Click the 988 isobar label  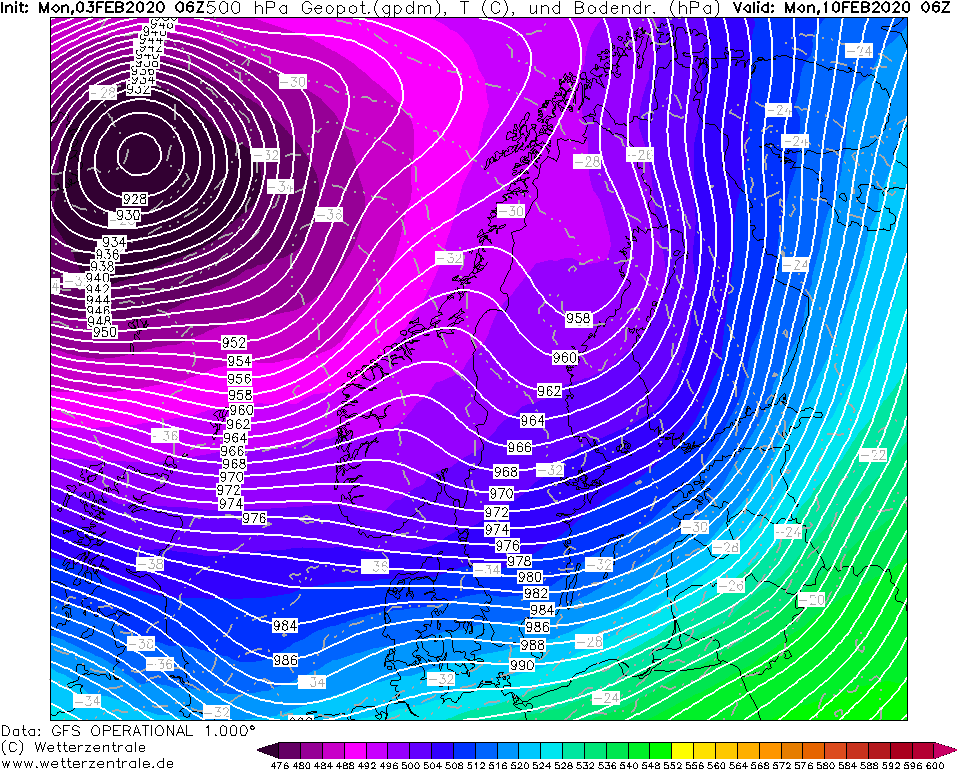pos(532,645)
